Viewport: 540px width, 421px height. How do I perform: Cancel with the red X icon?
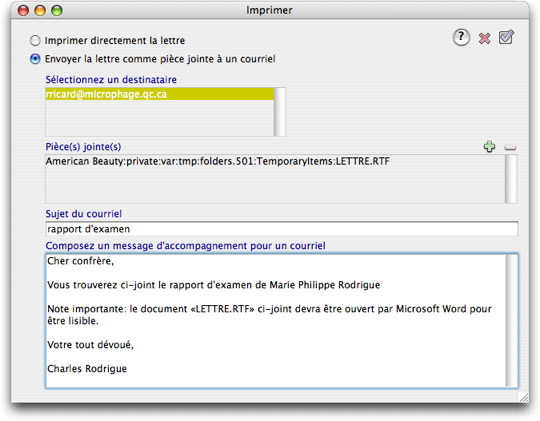[x=485, y=38]
